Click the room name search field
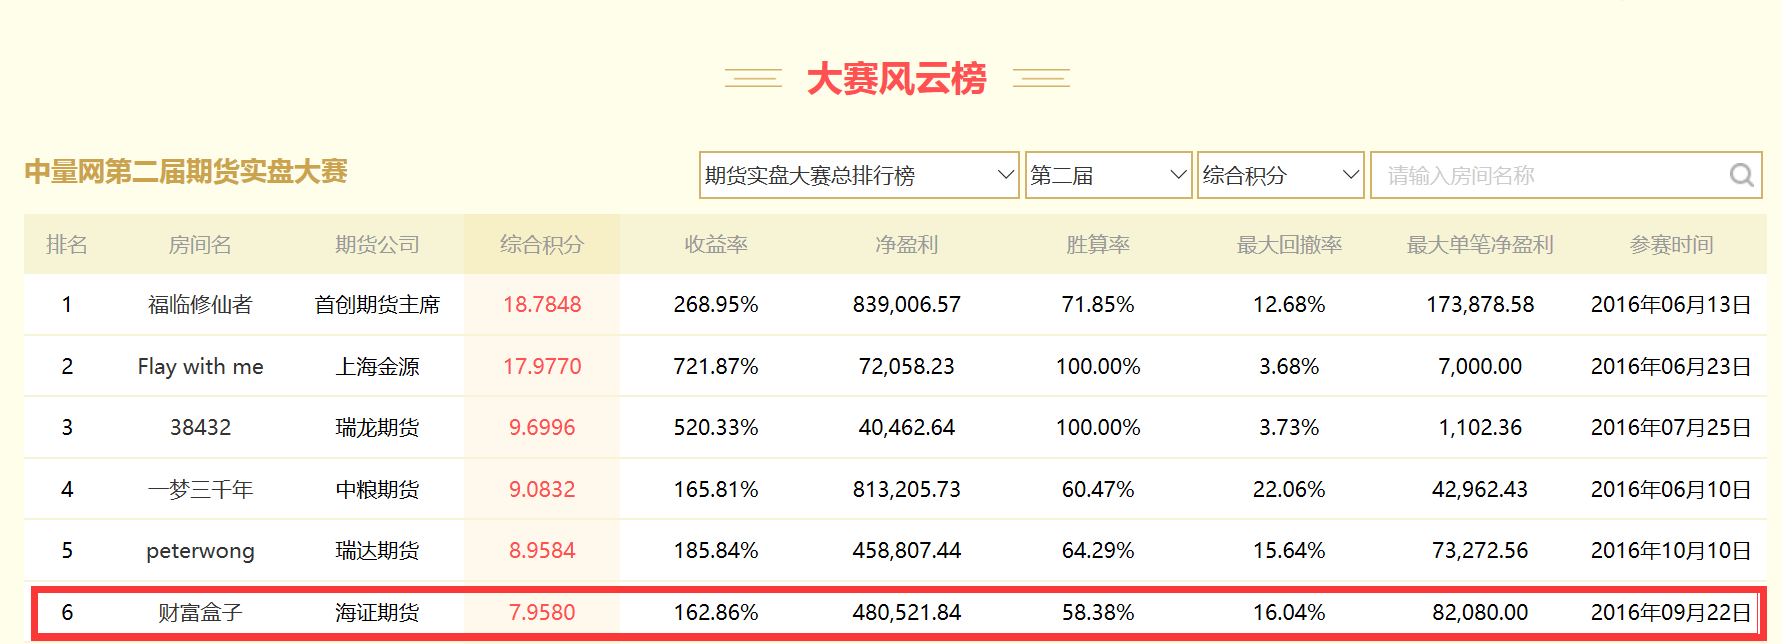The height and width of the screenshot is (644, 1781). click(x=1550, y=176)
